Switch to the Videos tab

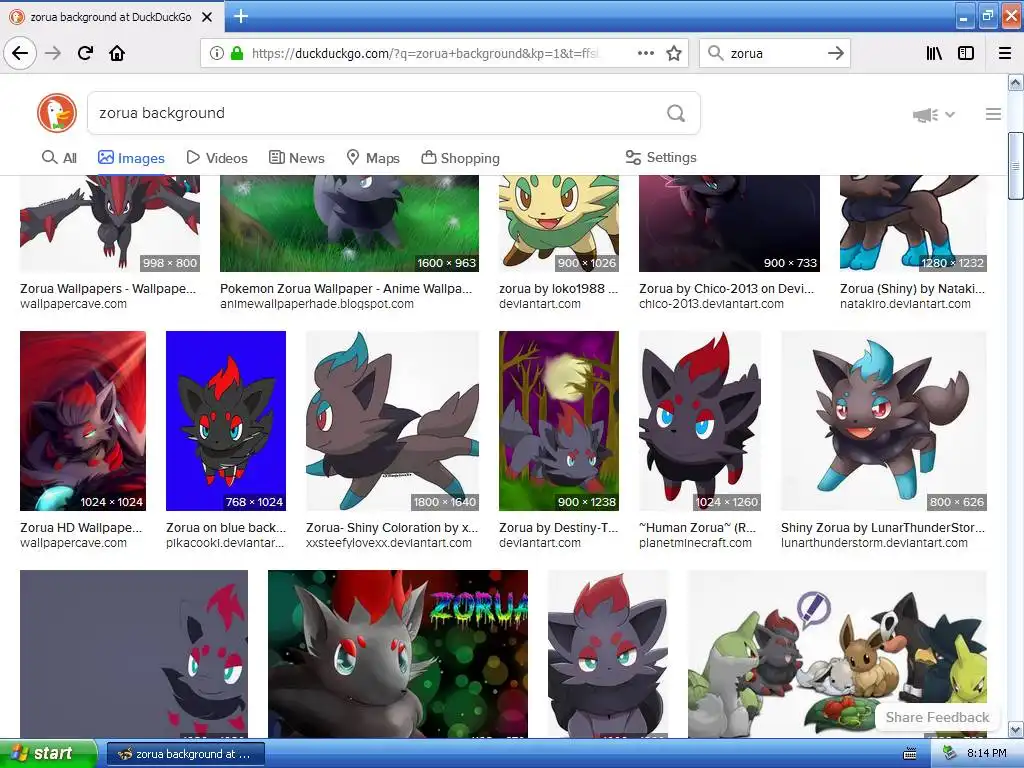217,158
